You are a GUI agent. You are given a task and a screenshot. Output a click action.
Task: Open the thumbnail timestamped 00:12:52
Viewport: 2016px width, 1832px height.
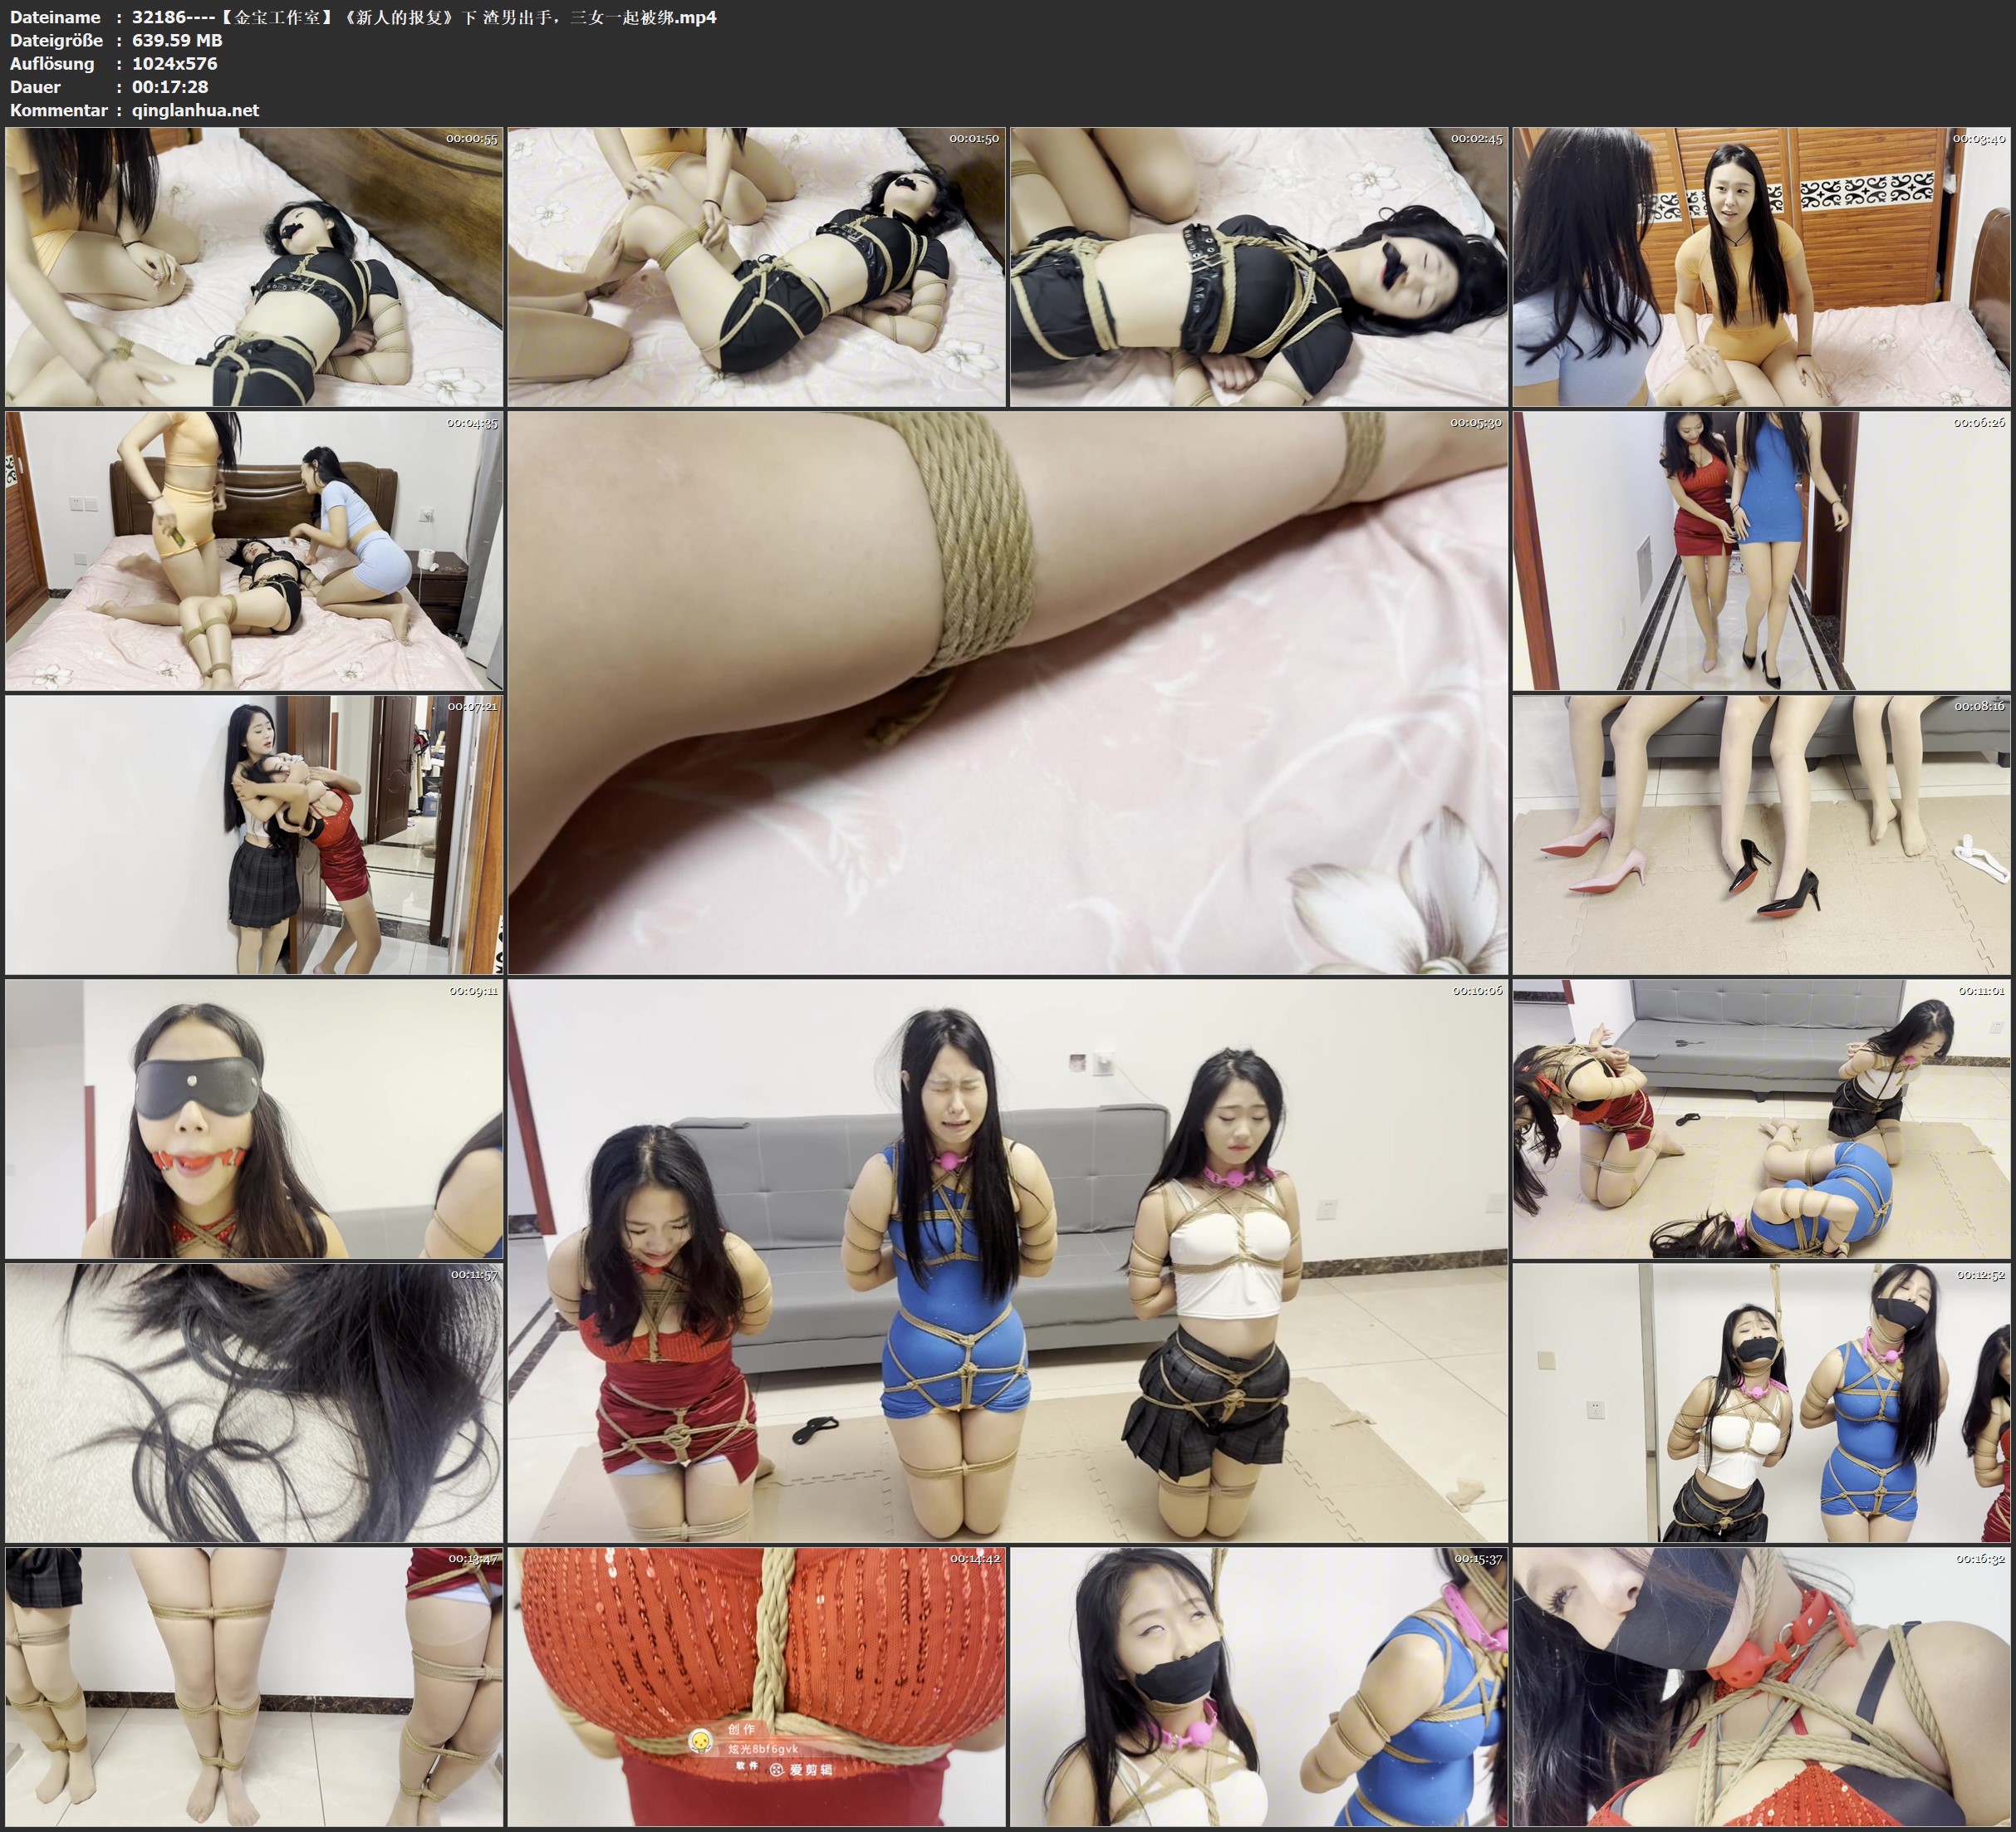(x=1761, y=1402)
